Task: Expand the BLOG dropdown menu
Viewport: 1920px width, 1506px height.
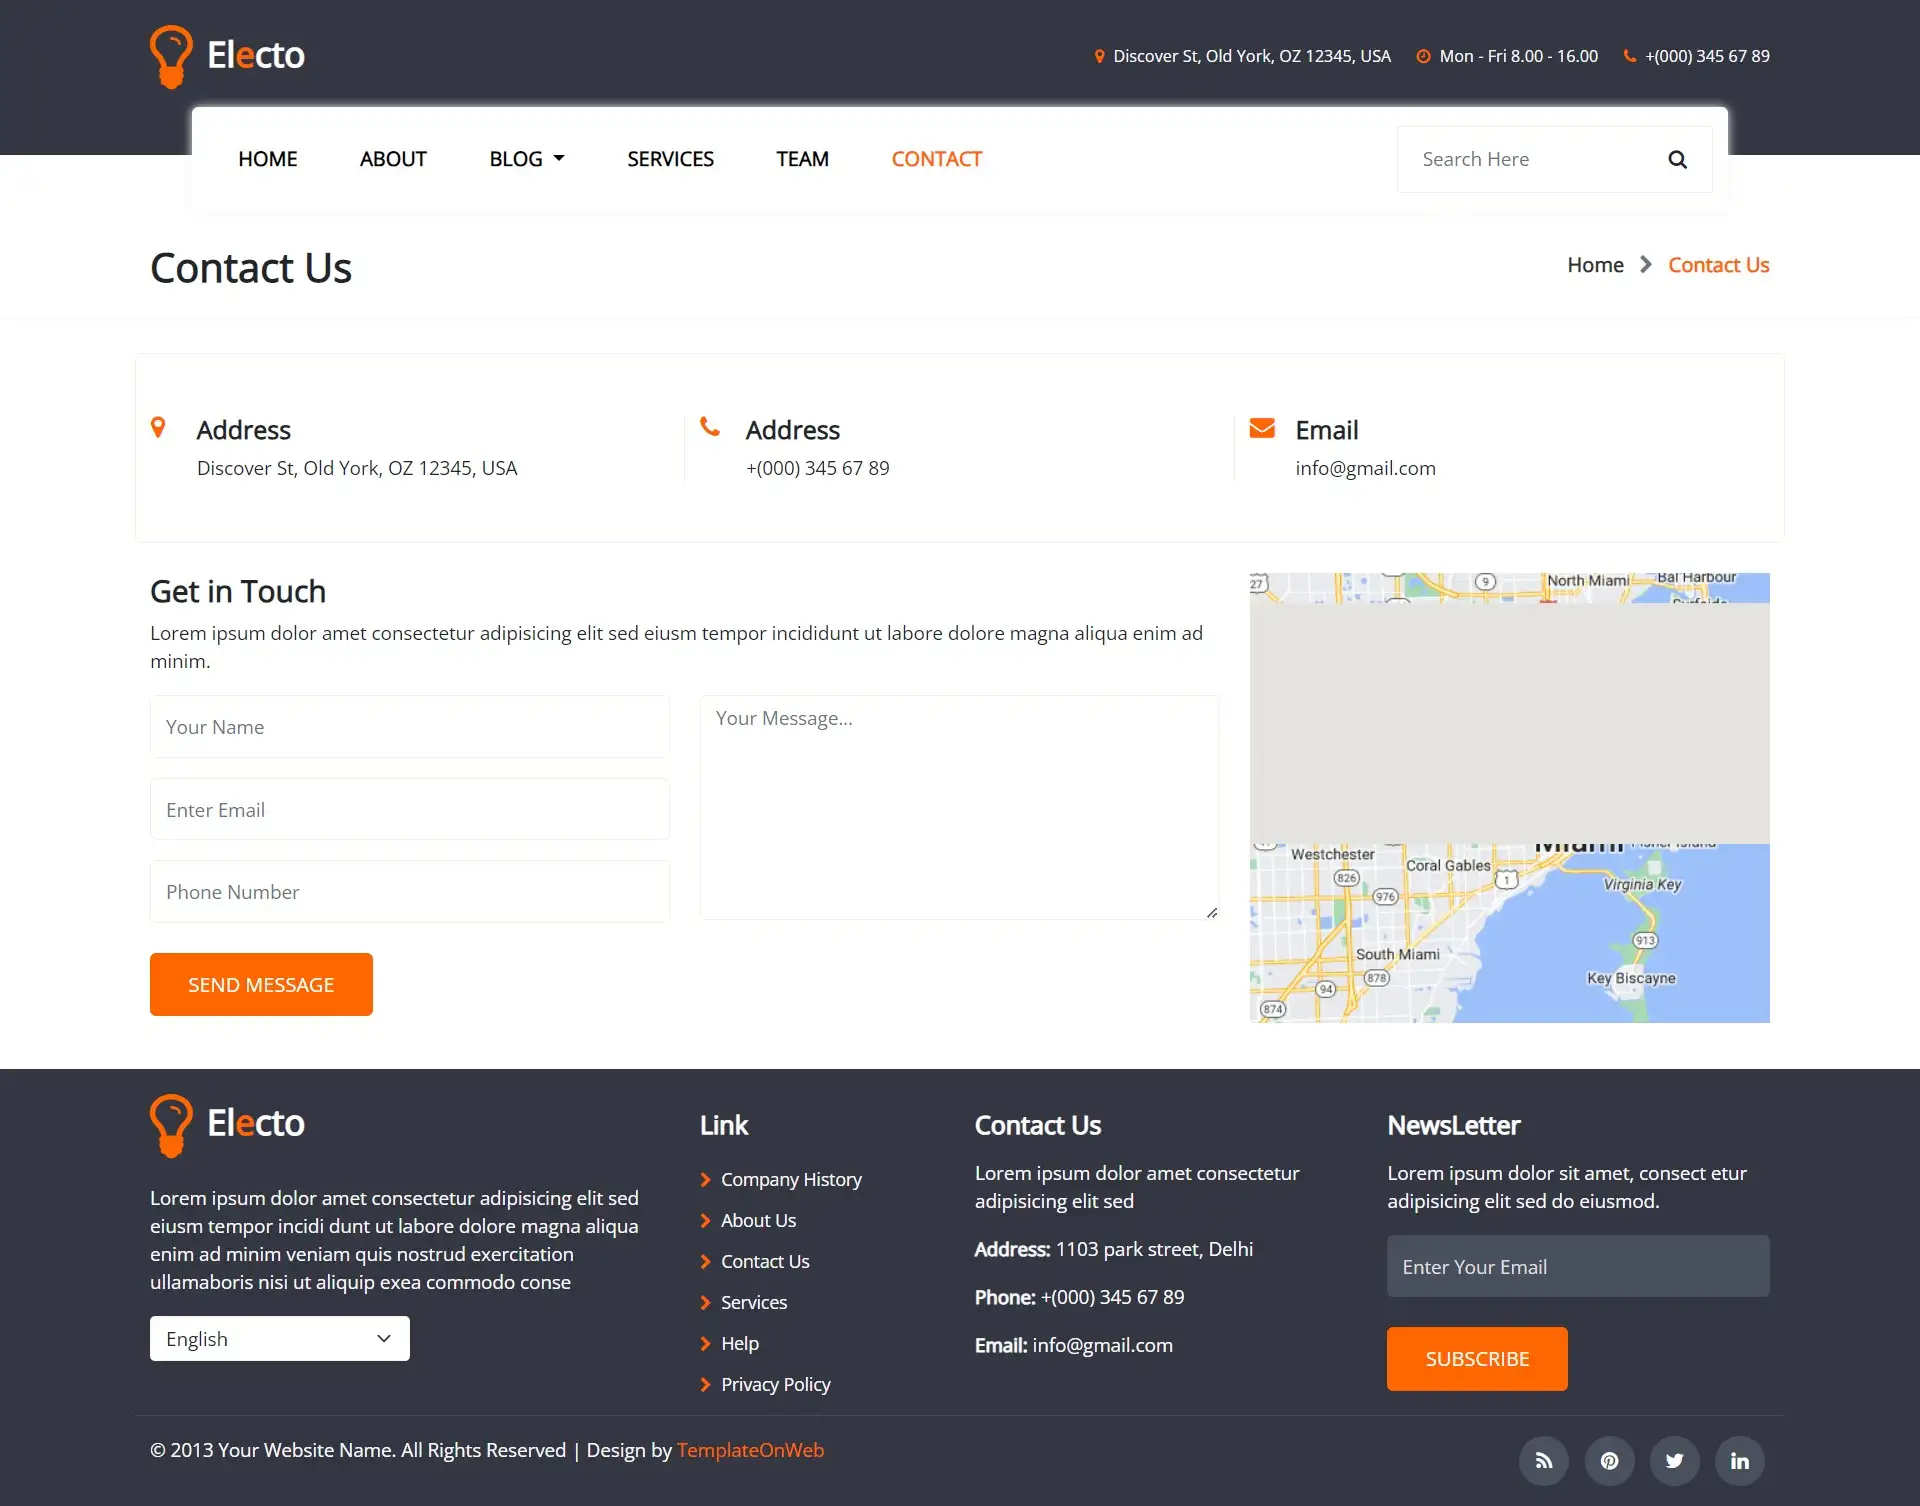Action: point(527,159)
